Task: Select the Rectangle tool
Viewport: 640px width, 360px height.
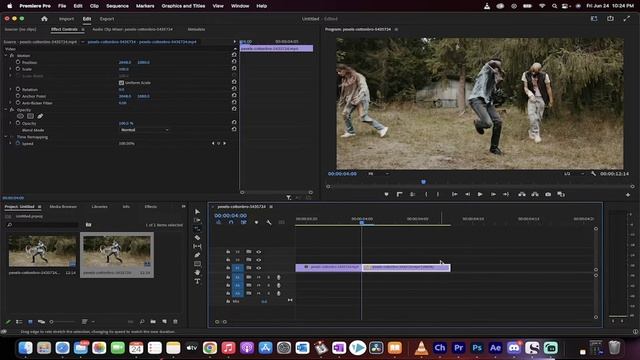Action: [198, 264]
